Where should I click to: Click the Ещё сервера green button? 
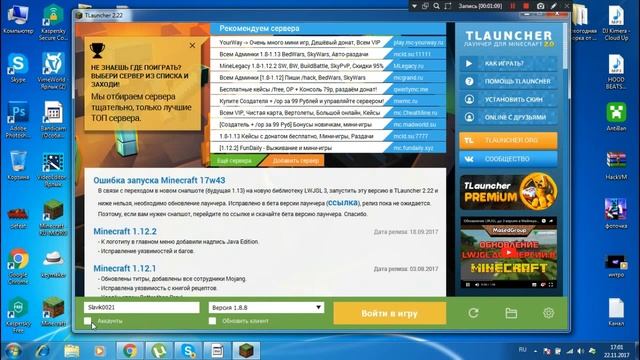pos(234,161)
